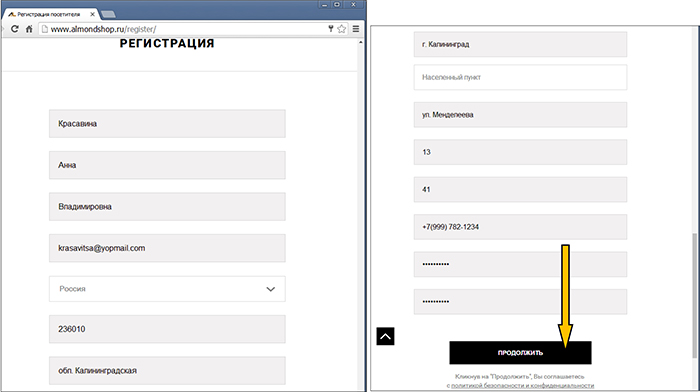This screenshot has width=700, height=392.
Task: Click the street field ул. Менделеева
Action: click(x=520, y=115)
